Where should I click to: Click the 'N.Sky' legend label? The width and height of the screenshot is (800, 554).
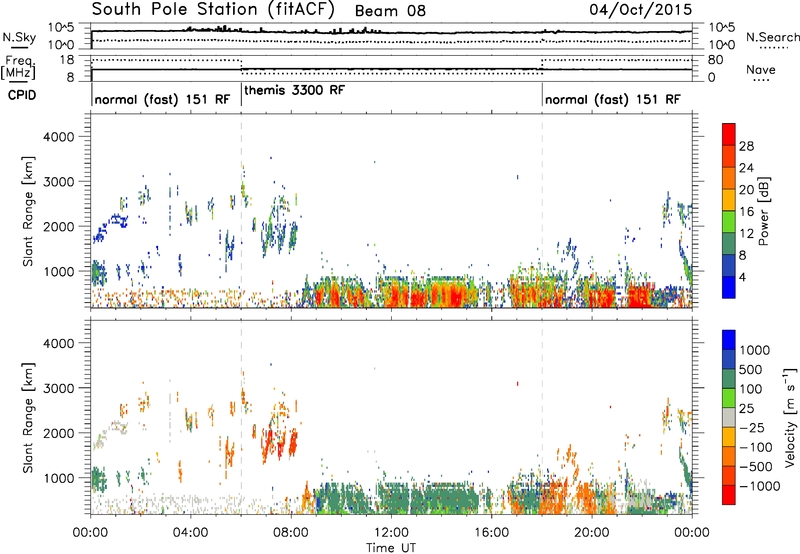(19, 37)
